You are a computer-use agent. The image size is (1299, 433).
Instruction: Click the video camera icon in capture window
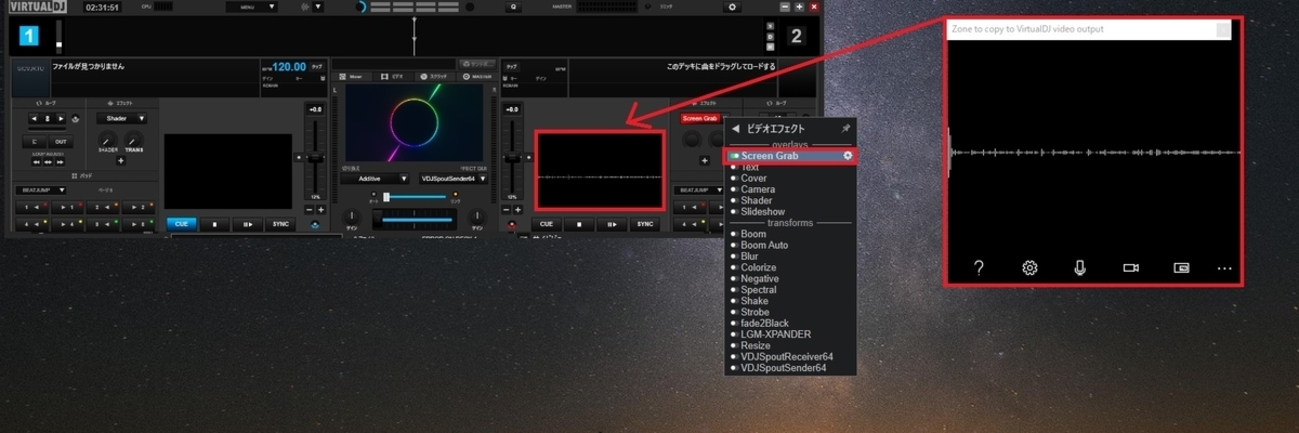tap(1131, 268)
